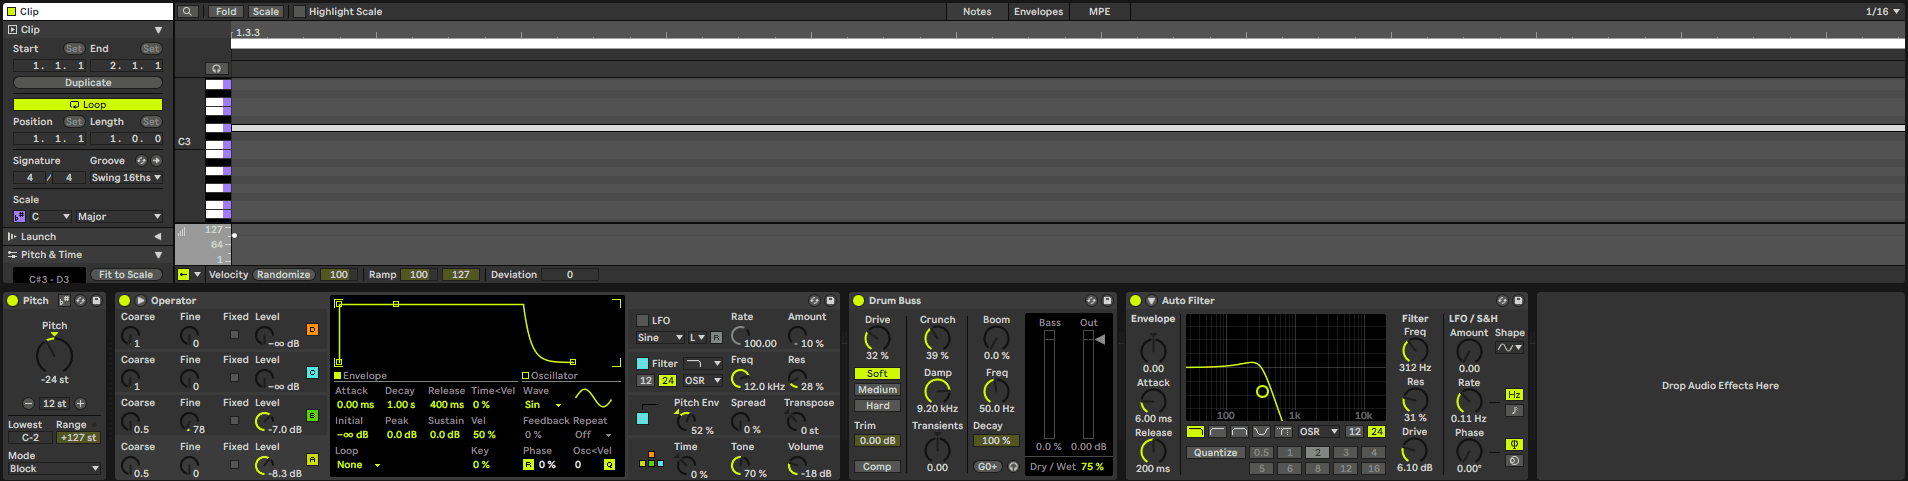Switch to the Envelopes tab

[1038, 12]
